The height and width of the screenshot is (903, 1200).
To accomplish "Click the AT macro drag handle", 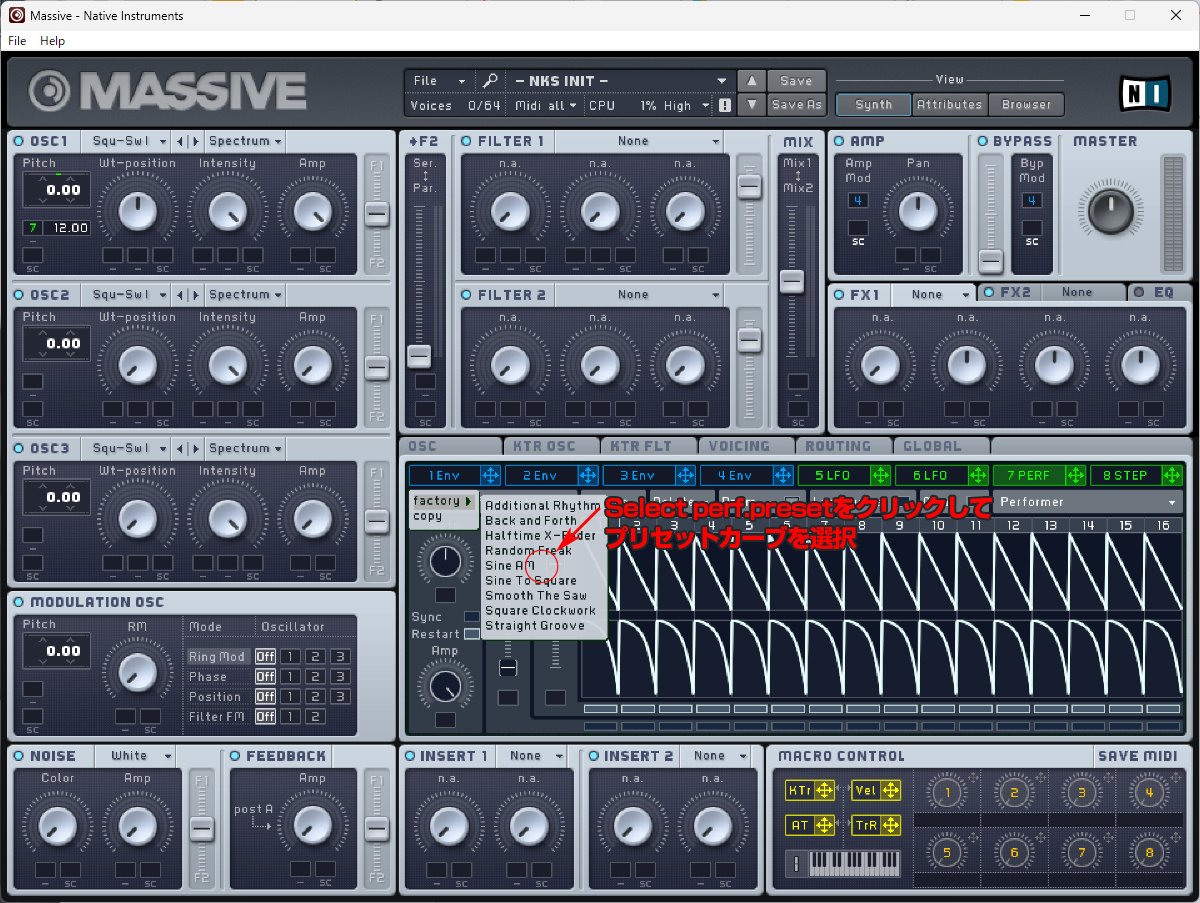I will point(825,825).
